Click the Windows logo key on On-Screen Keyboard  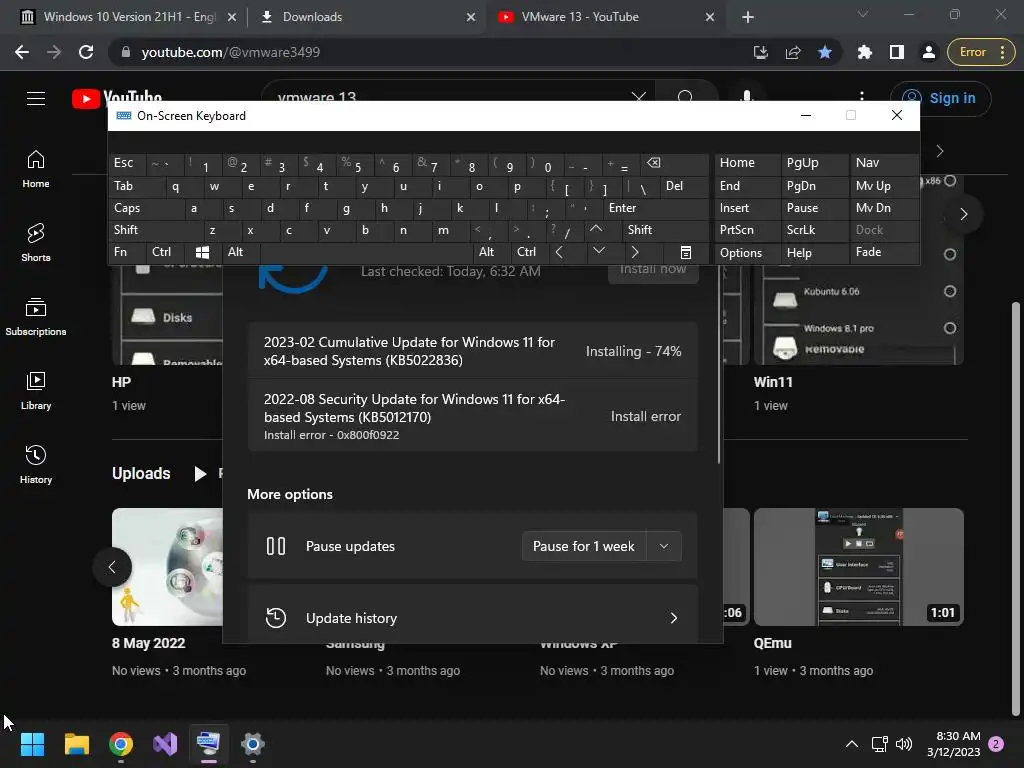pyautogui.click(x=202, y=253)
